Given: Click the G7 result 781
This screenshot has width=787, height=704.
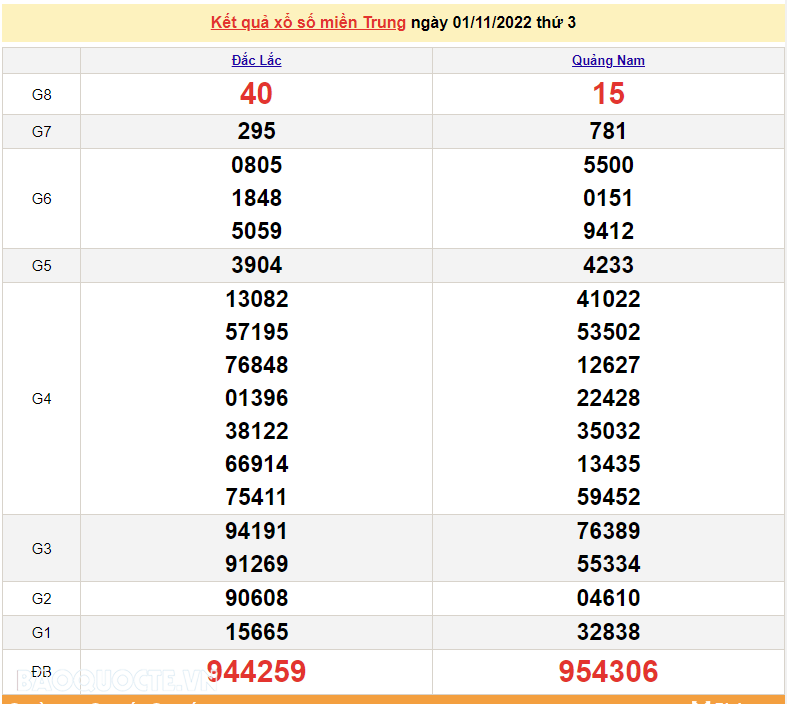Looking at the screenshot, I should point(608,131).
